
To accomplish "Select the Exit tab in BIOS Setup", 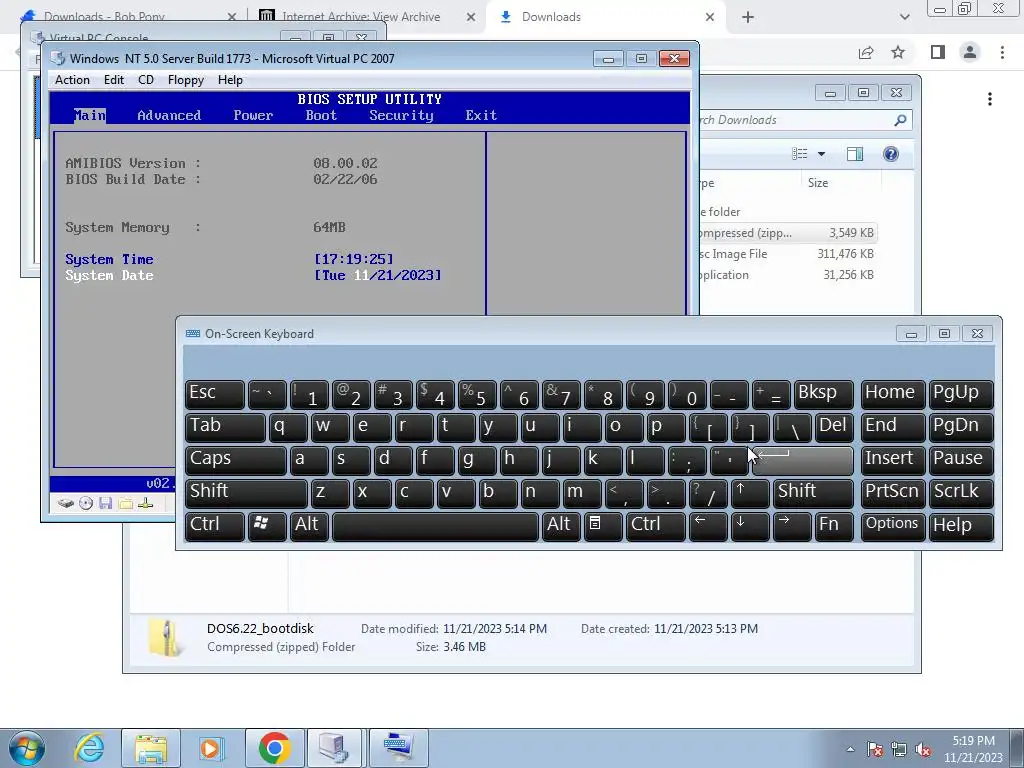I will coord(481,116).
